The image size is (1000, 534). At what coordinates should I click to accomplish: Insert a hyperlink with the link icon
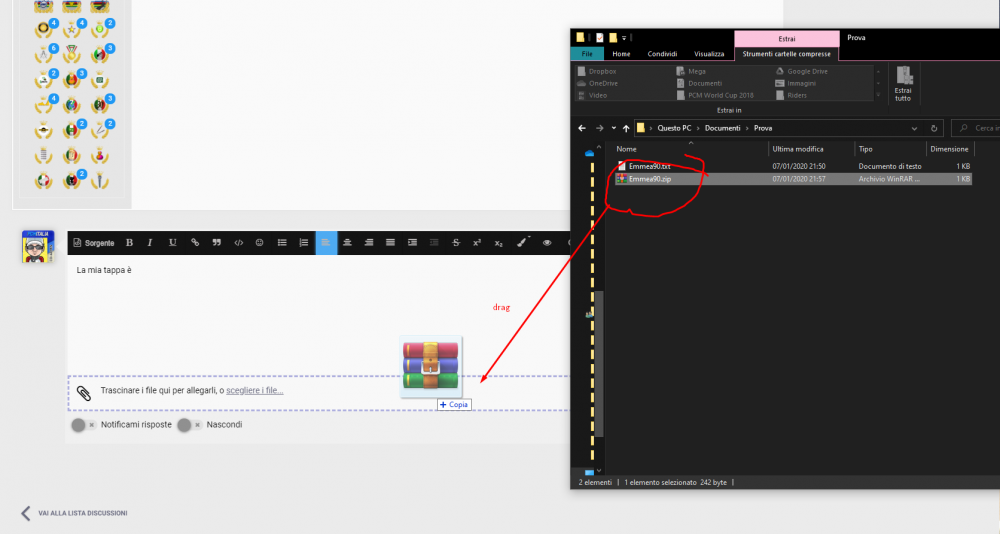click(195, 243)
